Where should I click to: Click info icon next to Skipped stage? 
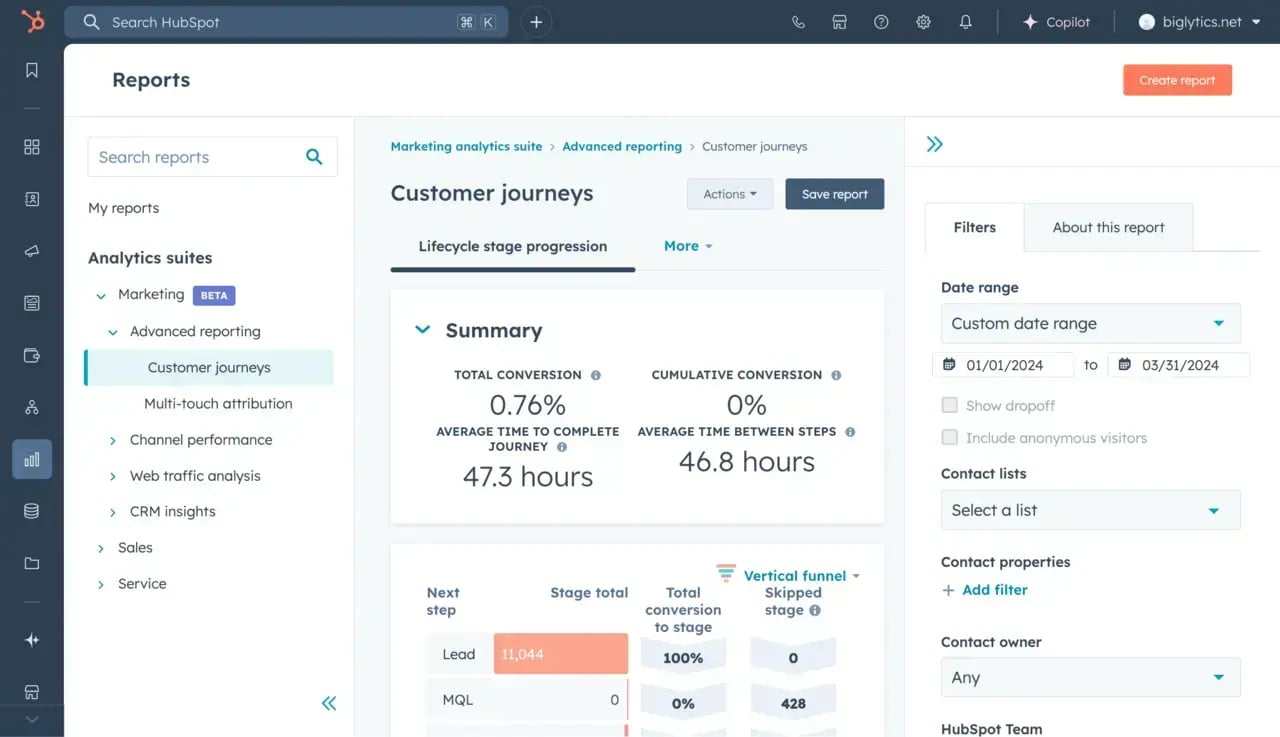pyautogui.click(x=815, y=610)
